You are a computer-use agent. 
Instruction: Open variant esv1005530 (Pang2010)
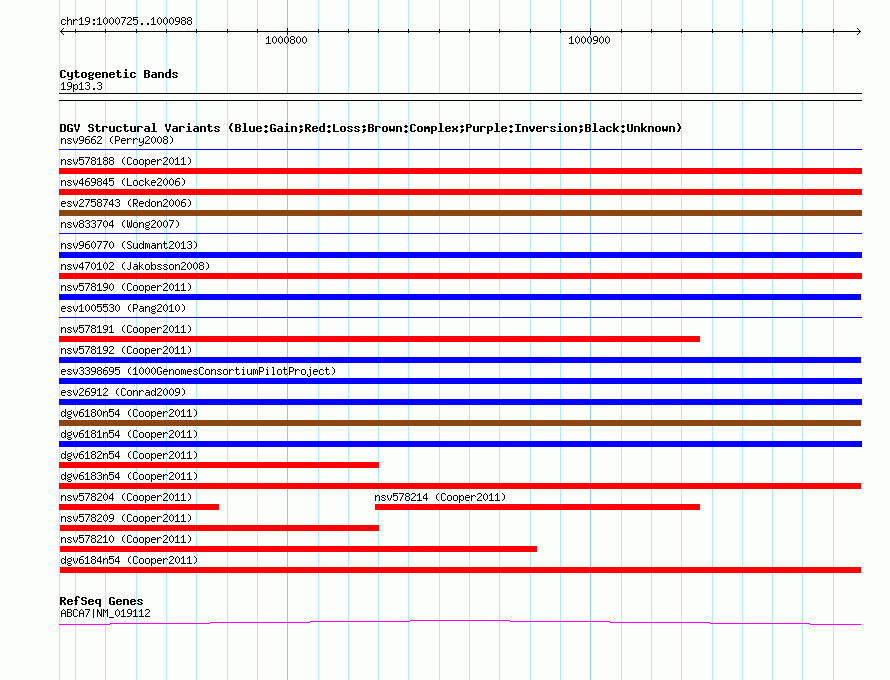pyautogui.click(x=123, y=308)
